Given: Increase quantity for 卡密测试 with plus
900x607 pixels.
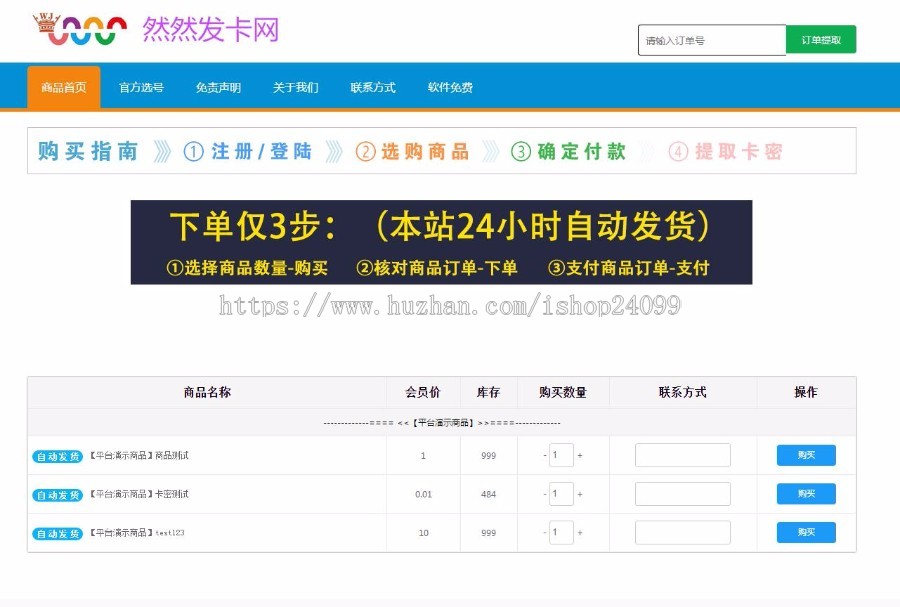Looking at the screenshot, I should pos(580,493).
